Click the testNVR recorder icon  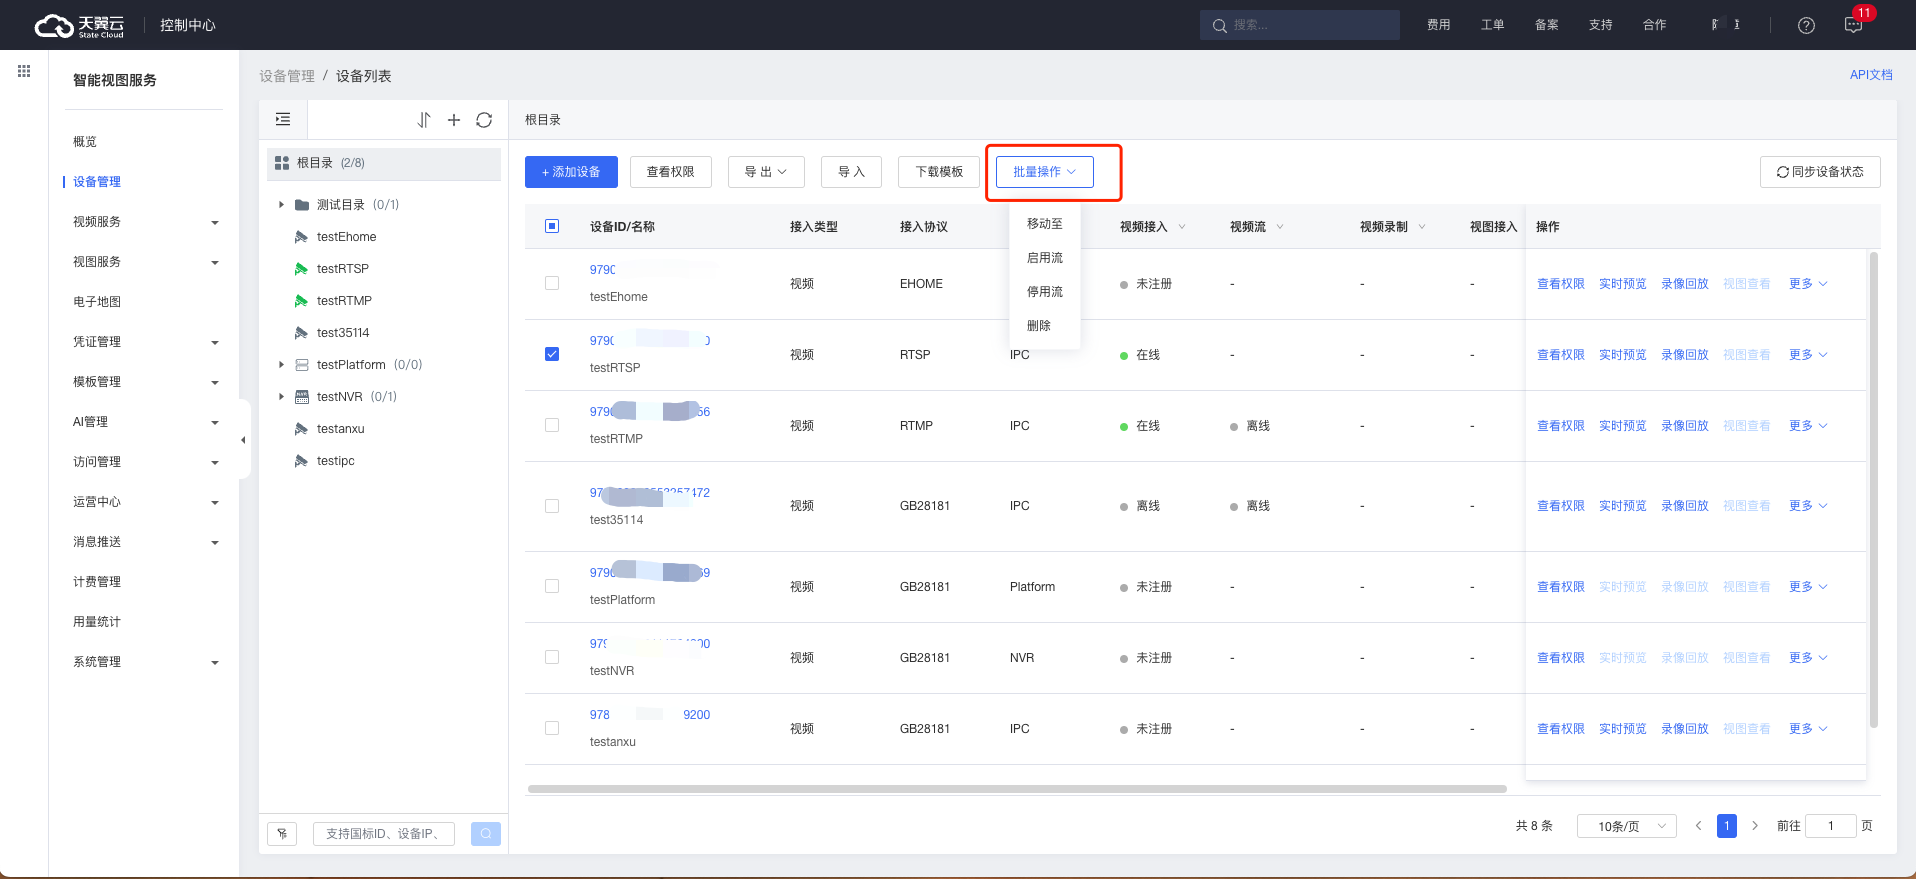coord(301,397)
